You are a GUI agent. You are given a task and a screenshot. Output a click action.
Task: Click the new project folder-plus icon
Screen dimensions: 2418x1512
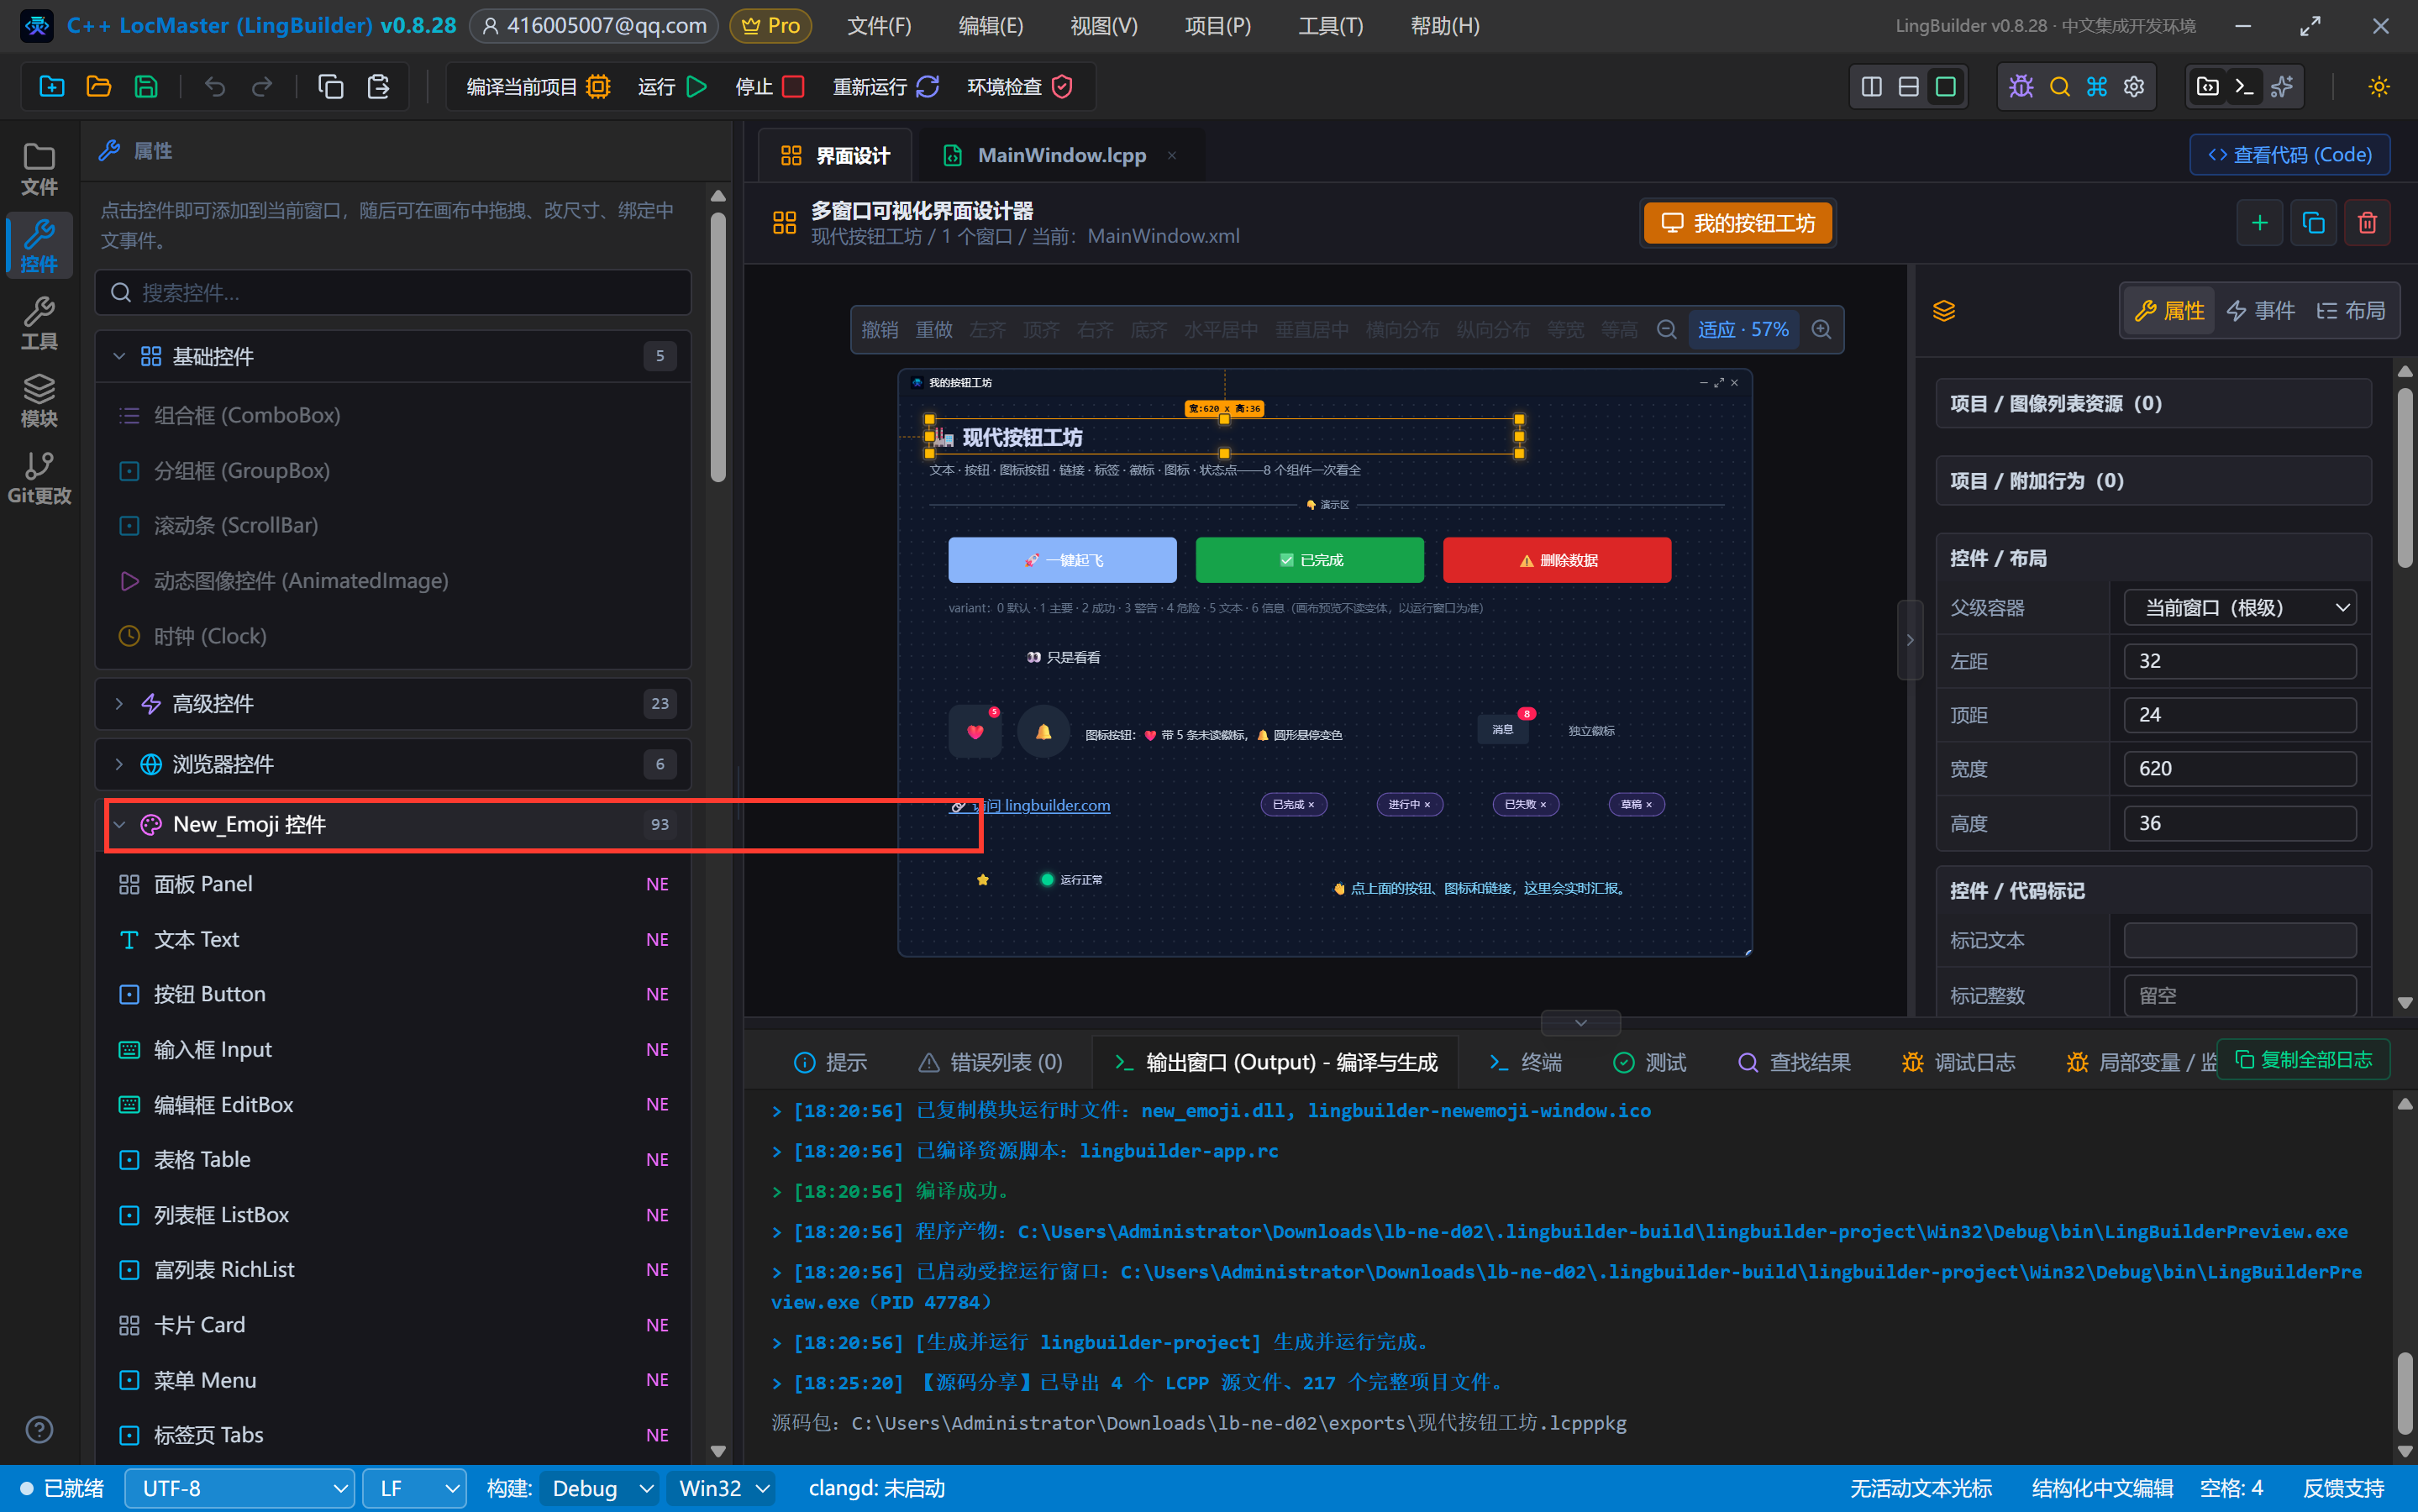[51, 87]
